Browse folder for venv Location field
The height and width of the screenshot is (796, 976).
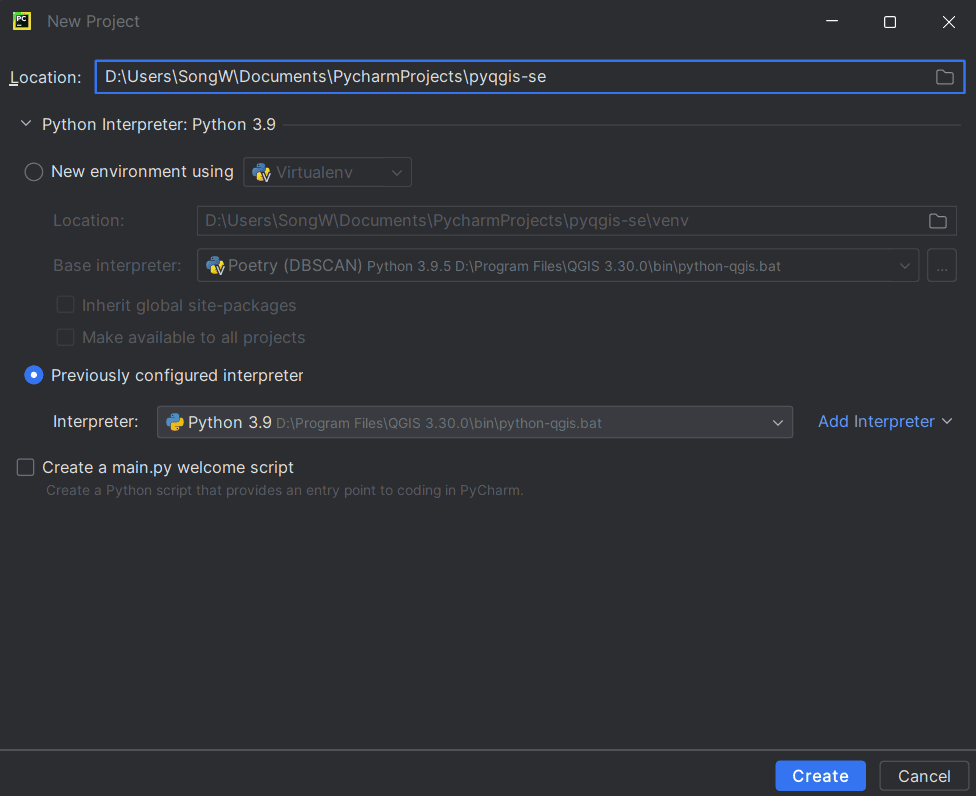pyautogui.click(x=937, y=221)
